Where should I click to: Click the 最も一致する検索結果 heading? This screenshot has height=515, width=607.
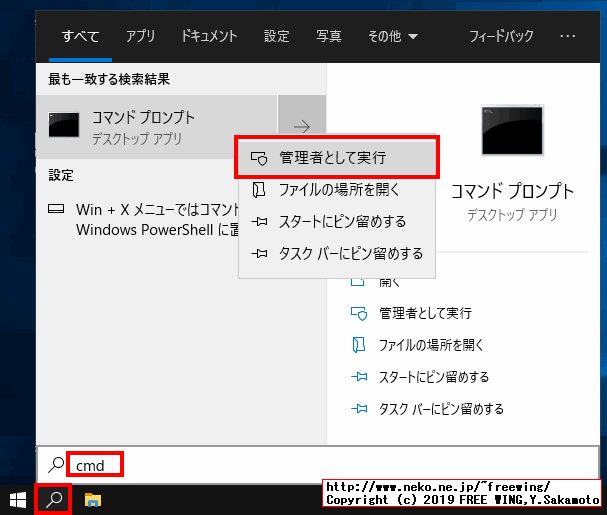[109, 79]
